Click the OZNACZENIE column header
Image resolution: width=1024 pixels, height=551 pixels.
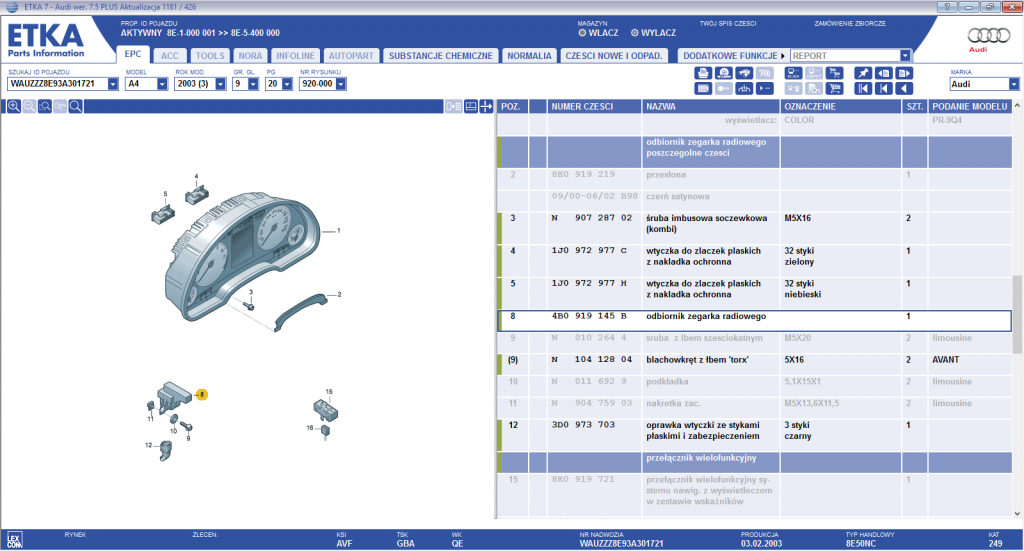click(x=840, y=106)
